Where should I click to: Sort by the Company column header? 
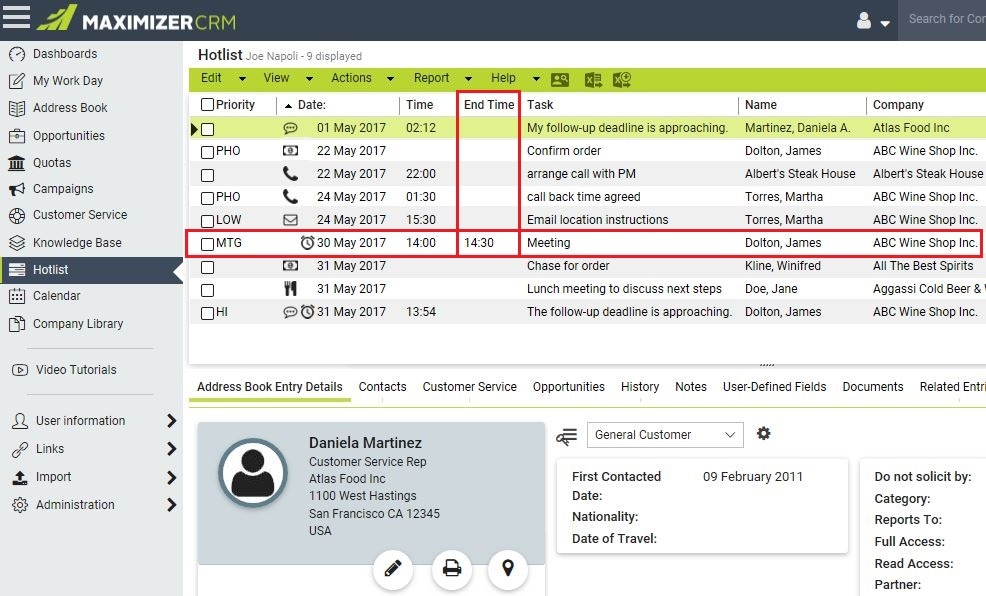898,105
